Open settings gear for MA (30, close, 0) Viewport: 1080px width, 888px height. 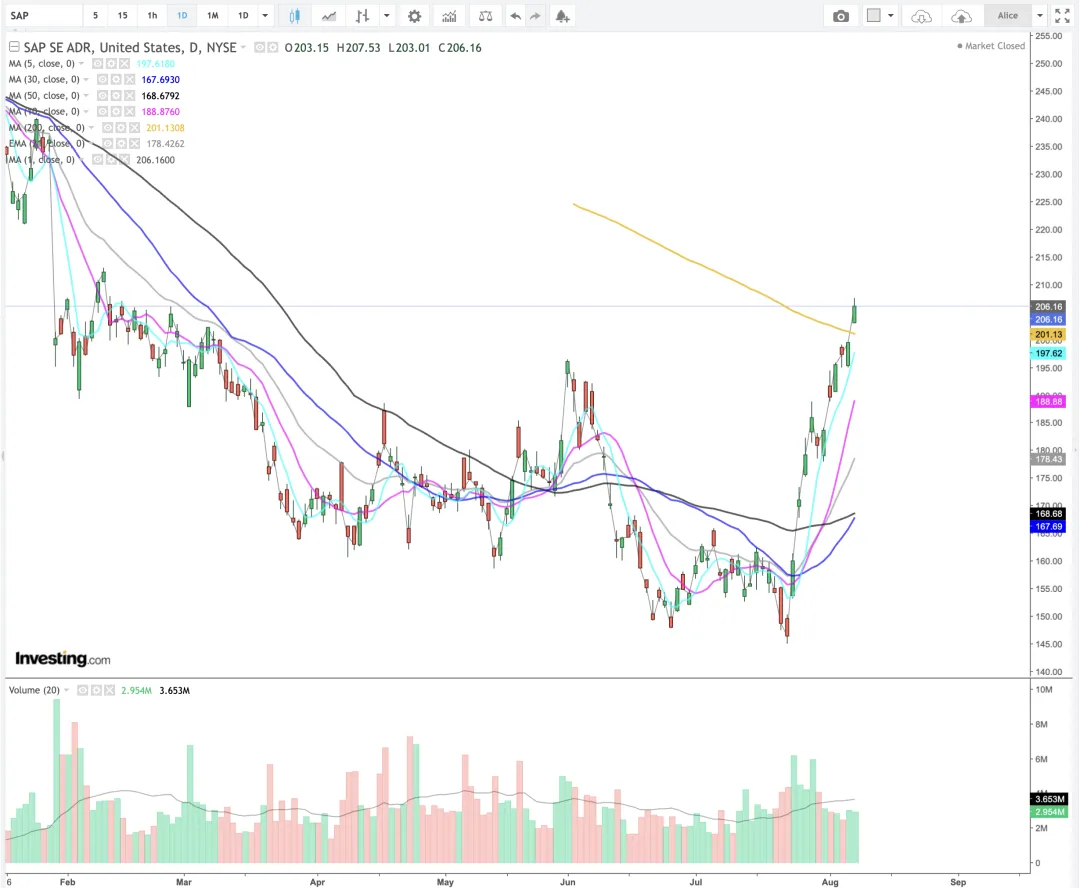pyautogui.click(x=116, y=79)
